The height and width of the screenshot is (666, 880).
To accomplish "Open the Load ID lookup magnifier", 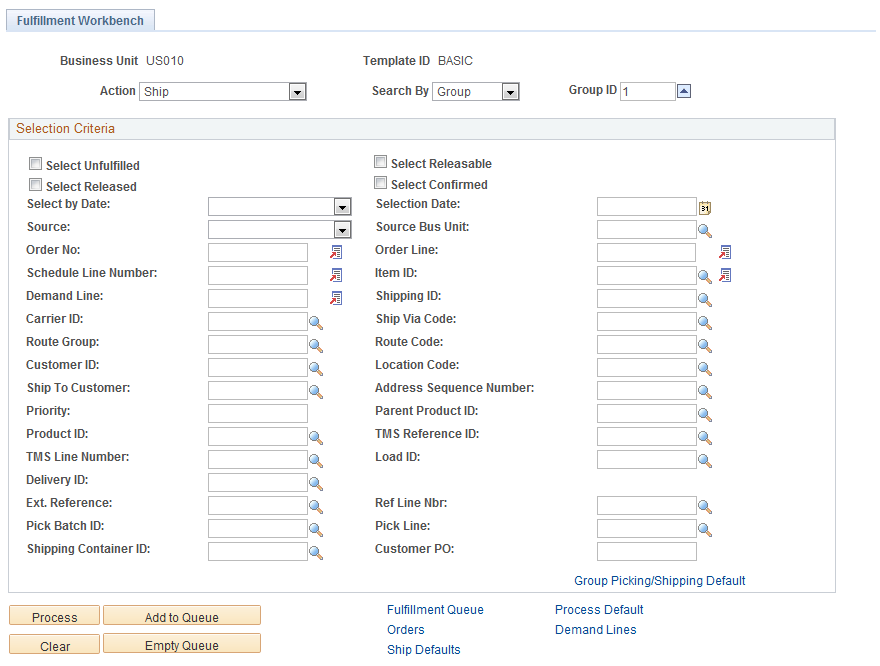I will 705,459.
